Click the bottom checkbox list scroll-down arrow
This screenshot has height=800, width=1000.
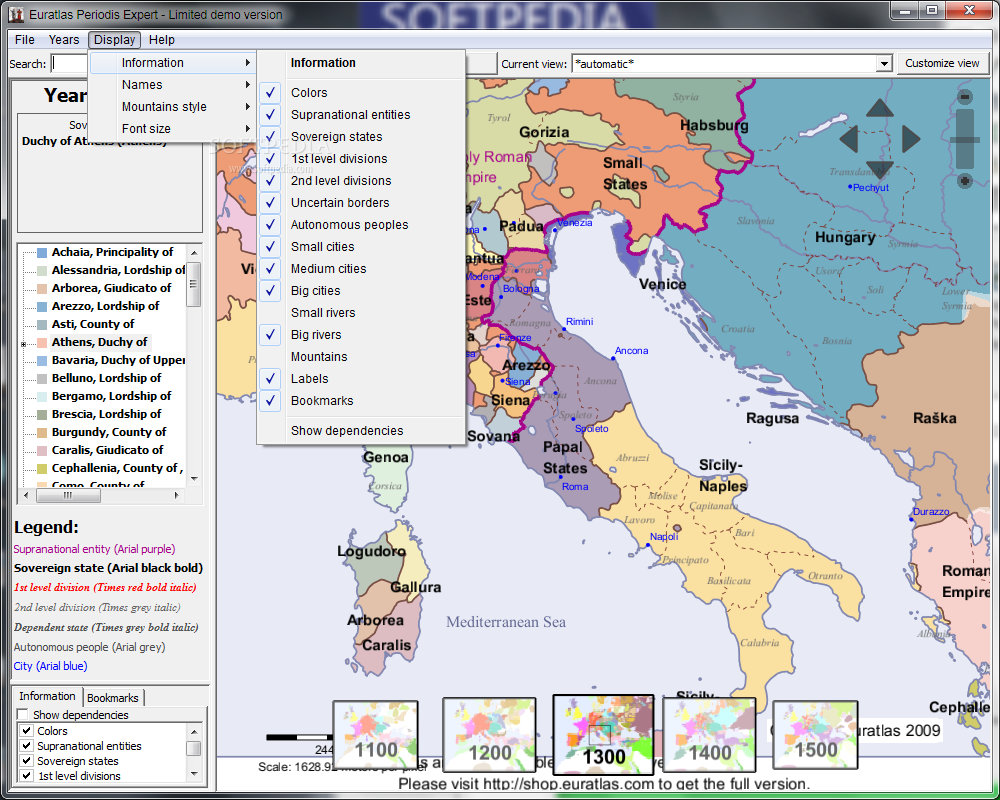(x=195, y=774)
